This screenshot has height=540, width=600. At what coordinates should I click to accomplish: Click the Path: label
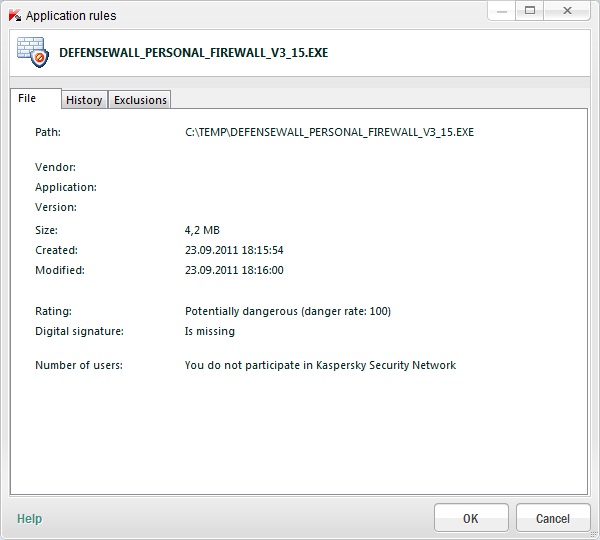tap(48, 132)
